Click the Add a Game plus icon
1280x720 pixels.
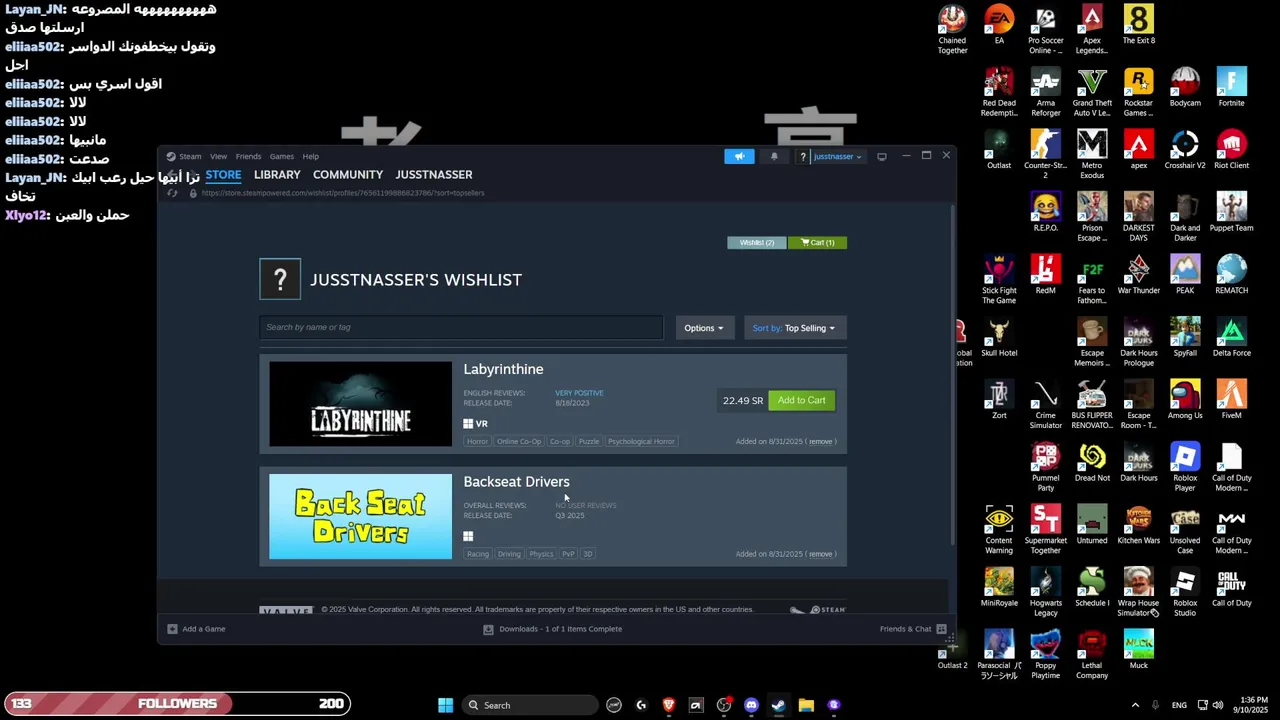tap(172, 629)
